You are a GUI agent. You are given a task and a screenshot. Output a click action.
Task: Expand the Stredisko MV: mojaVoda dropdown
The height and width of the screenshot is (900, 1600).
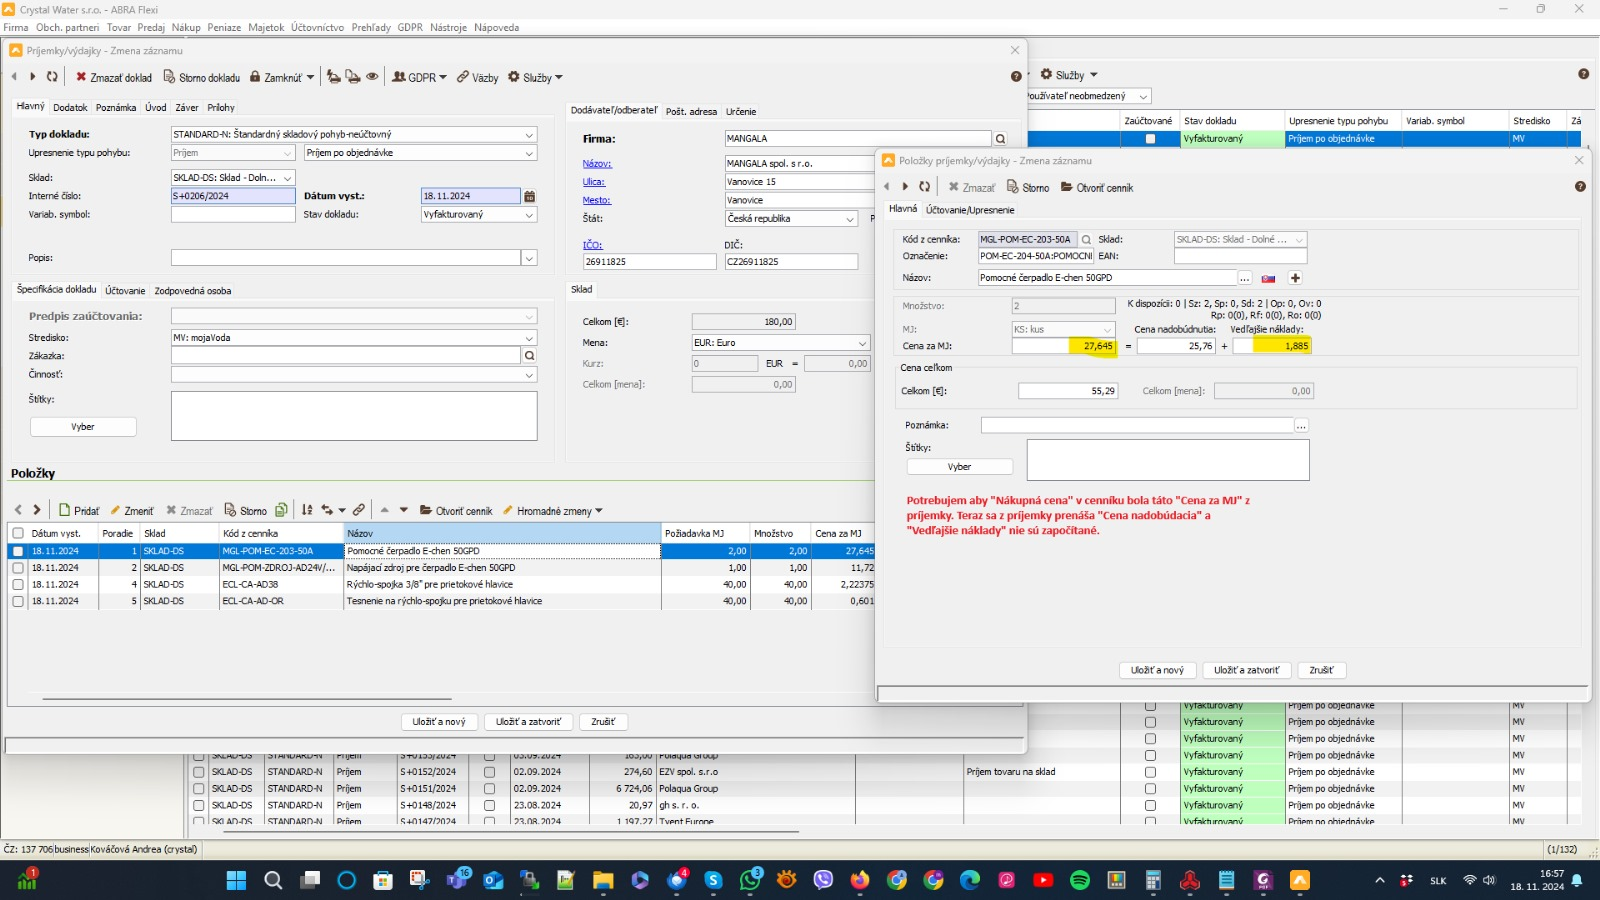click(529, 338)
